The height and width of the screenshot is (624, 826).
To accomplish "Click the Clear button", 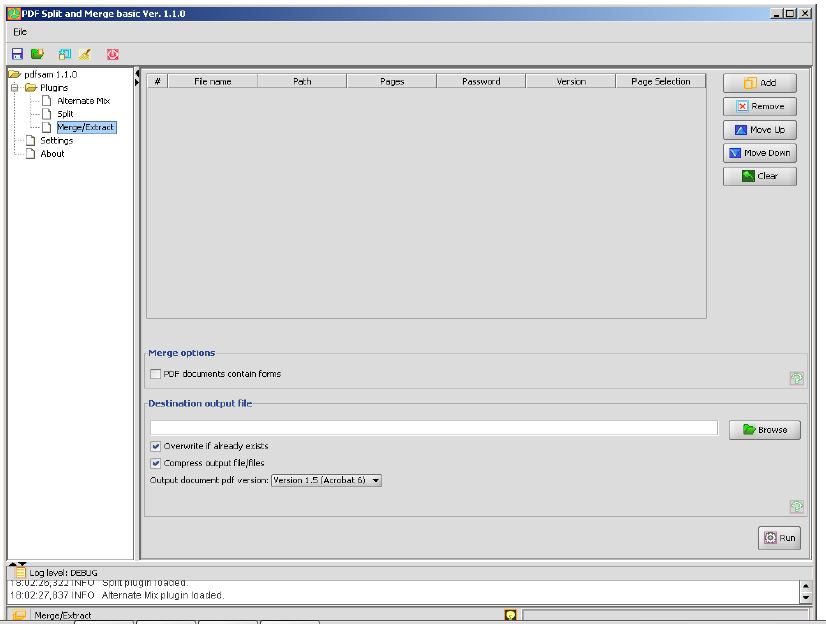I will pyautogui.click(x=760, y=176).
